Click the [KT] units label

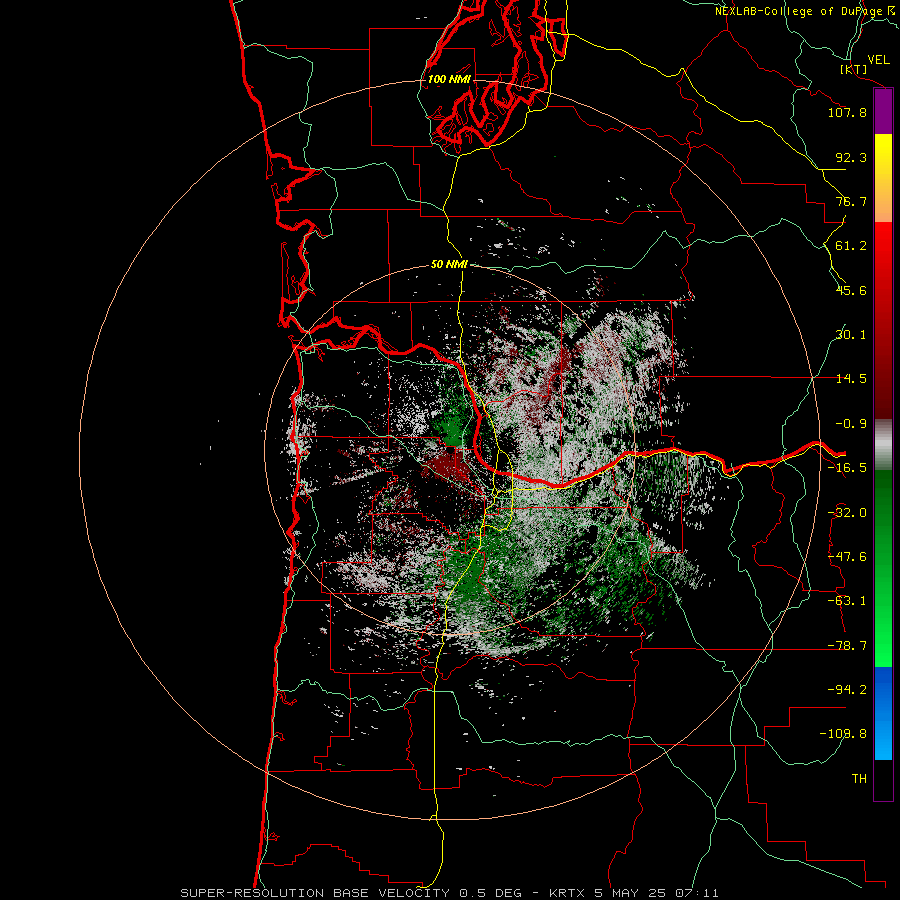tap(853, 69)
